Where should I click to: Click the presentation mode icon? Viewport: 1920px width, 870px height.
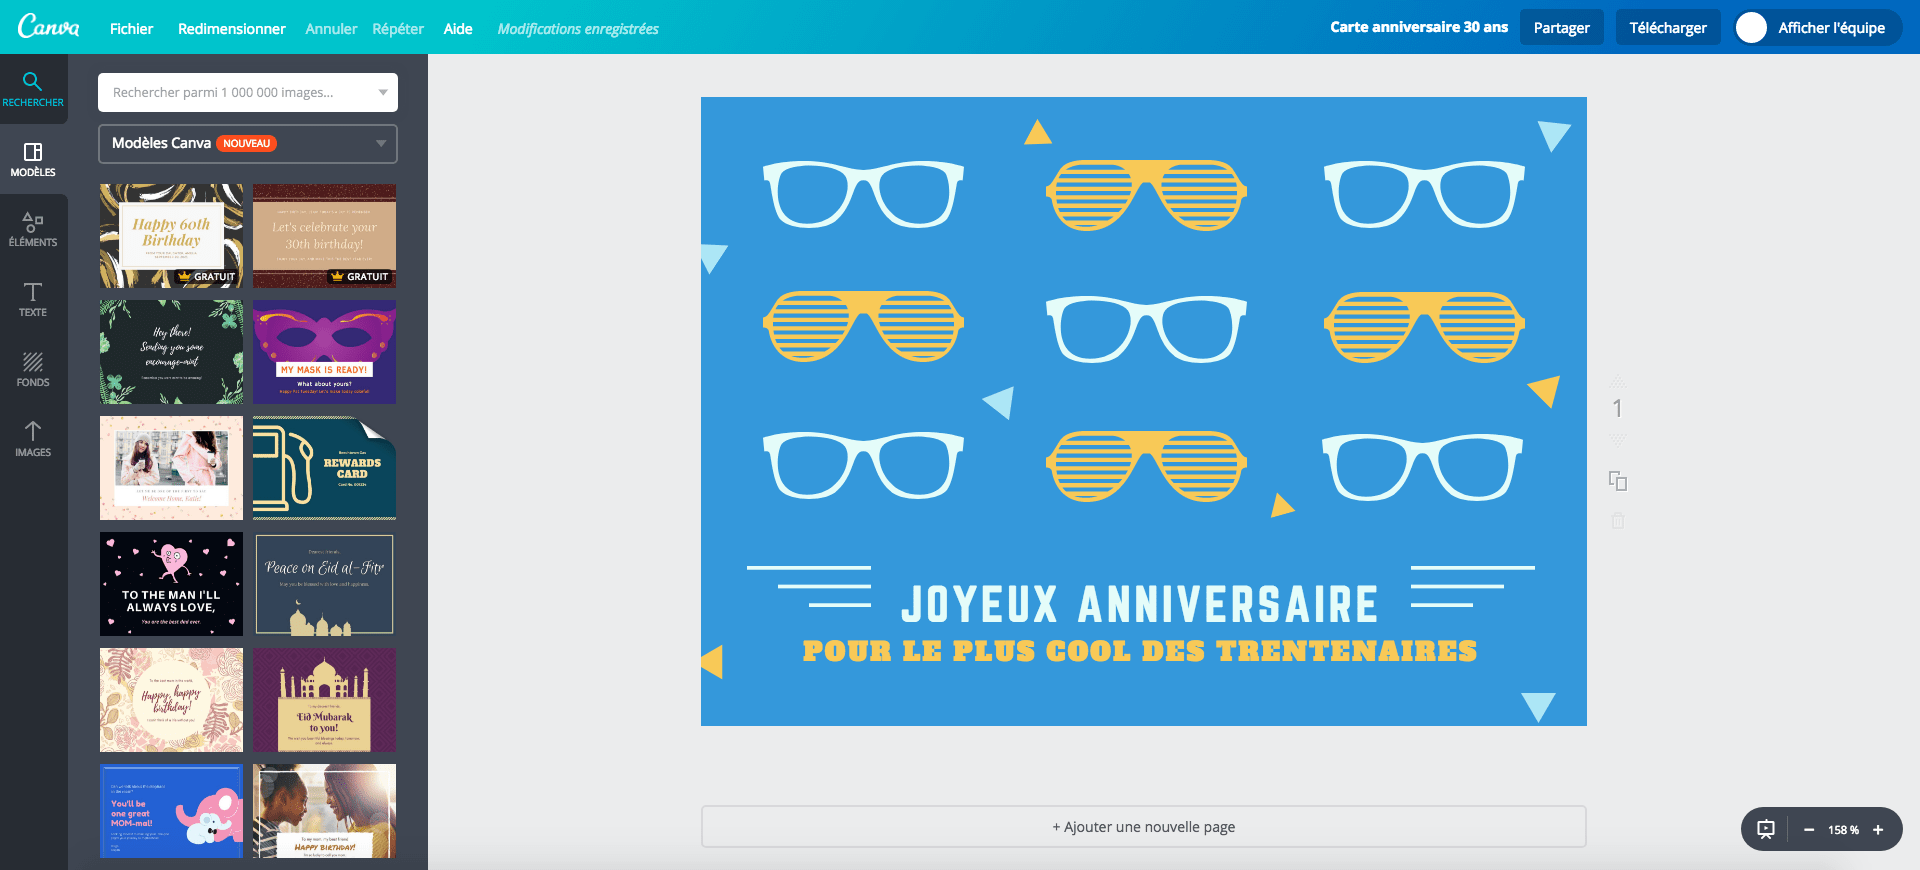click(x=1766, y=829)
